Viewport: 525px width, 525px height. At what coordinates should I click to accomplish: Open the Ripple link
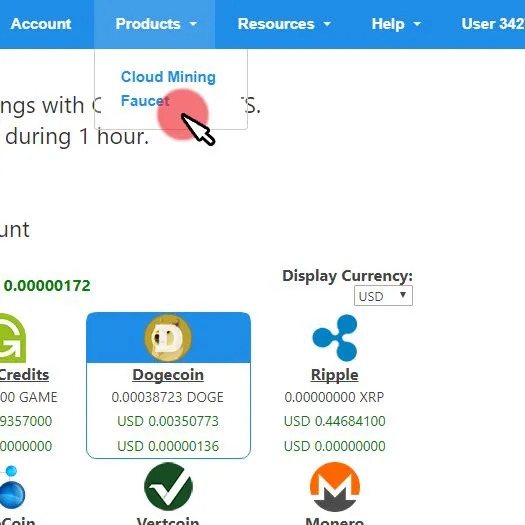click(x=334, y=374)
